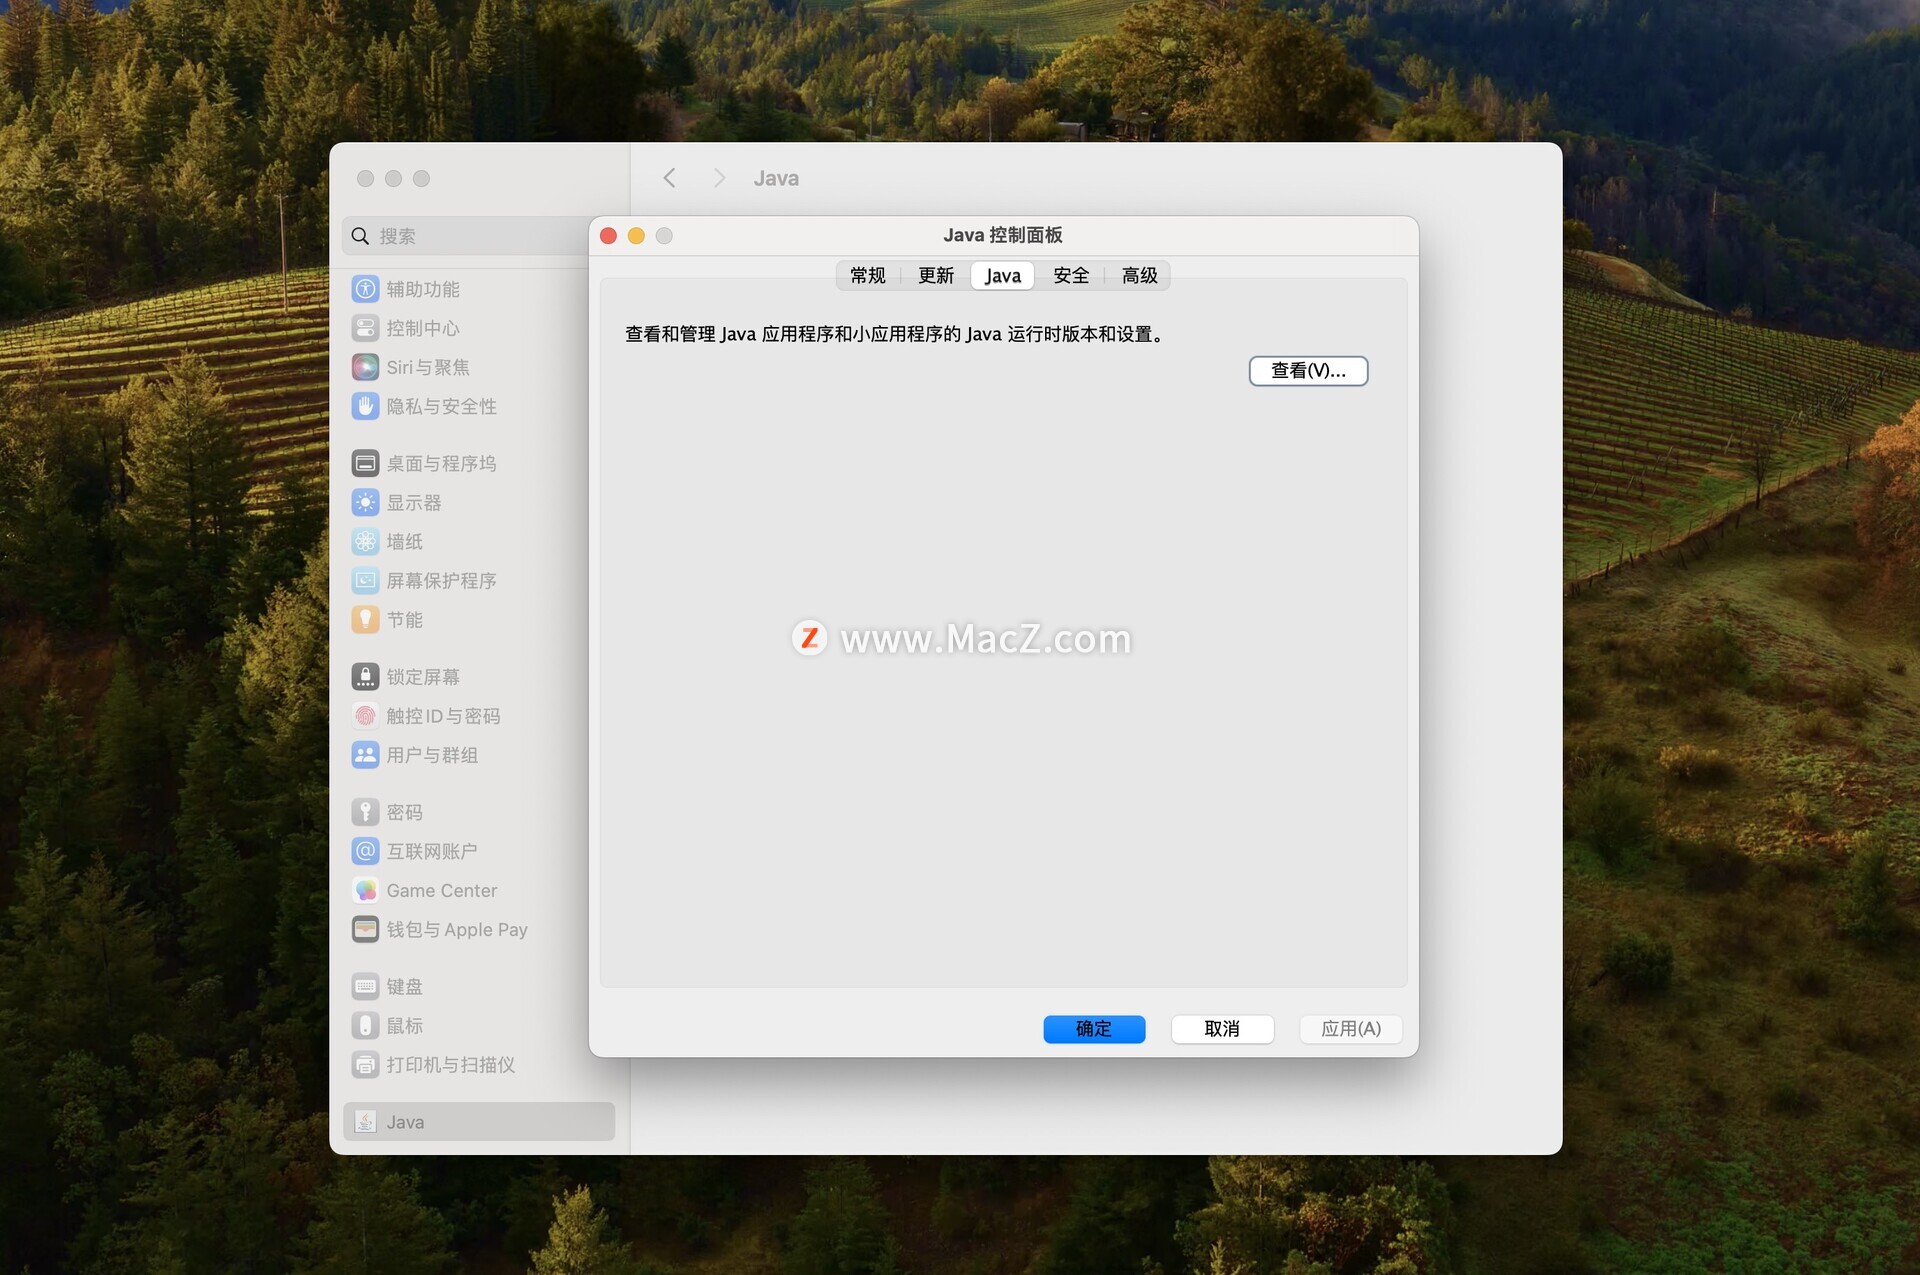Select the 显示器 label text
Viewport: 1920px width, 1275px height.
pos(414,502)
